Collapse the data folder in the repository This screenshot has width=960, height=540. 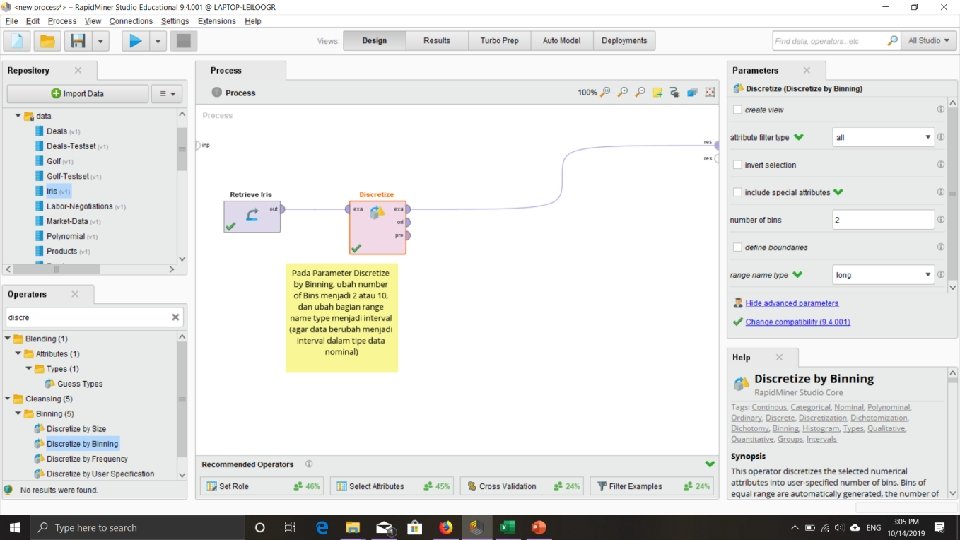[x=18, y=116]
